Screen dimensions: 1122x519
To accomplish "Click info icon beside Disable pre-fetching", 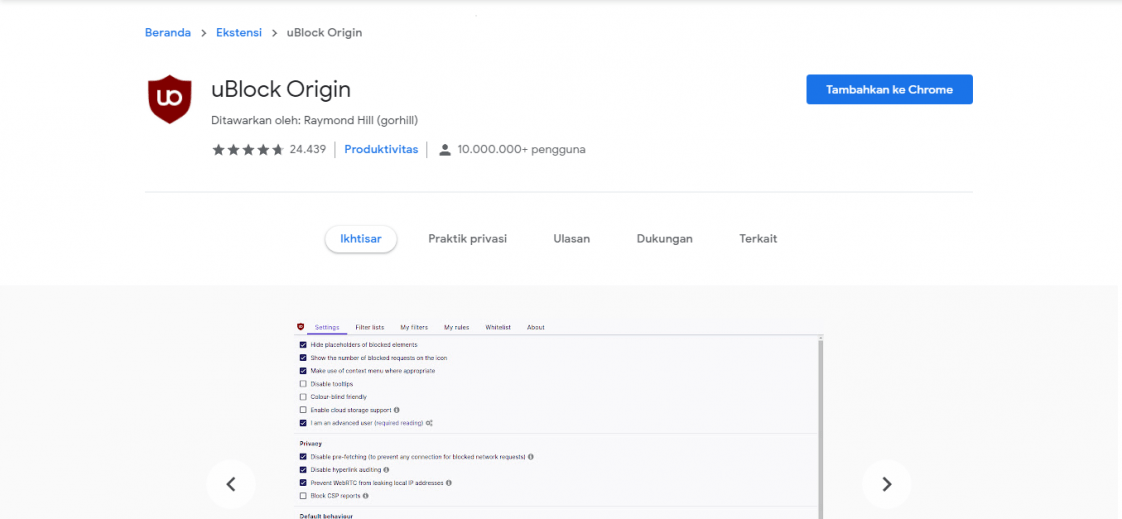I will point(531,457).
